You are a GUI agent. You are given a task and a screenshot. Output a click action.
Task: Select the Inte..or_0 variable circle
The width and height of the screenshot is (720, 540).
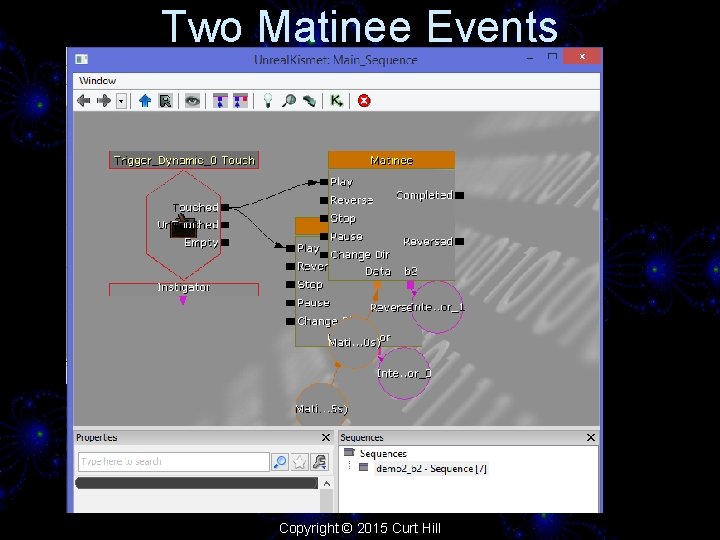tap(404, 373)
